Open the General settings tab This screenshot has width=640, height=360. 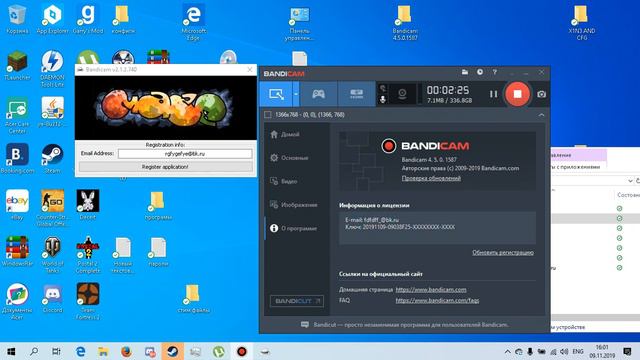289,158
